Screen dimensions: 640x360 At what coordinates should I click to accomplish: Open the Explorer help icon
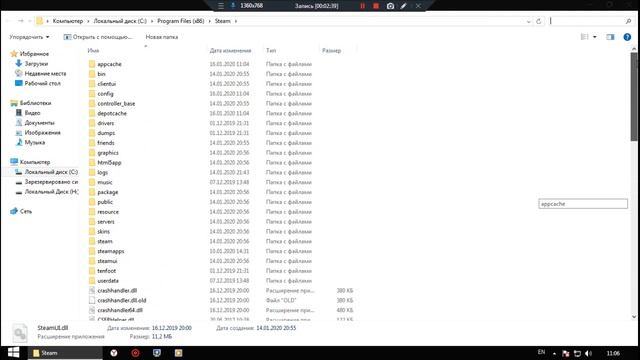point(627,37)
